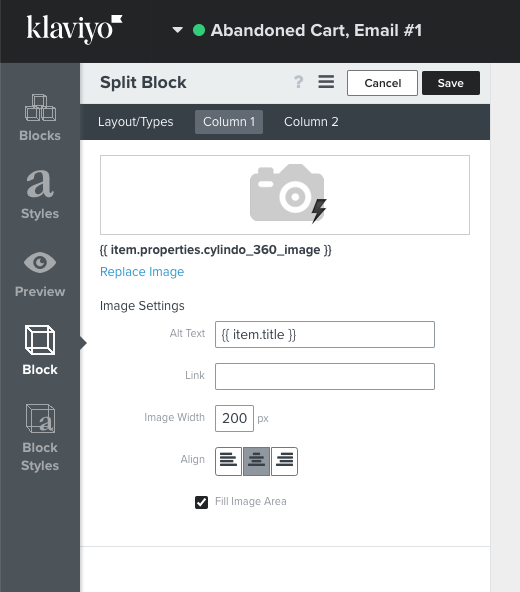Click the camera image placeholder thumbnail

pos(285,195)
